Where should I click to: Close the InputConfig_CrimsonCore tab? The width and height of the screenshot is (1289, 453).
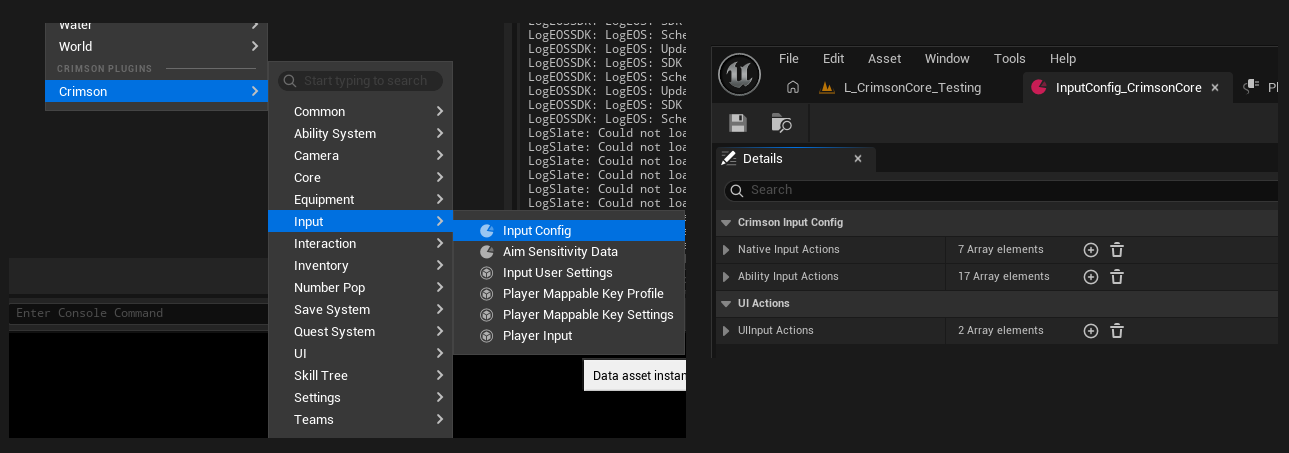click(1215, 87)
